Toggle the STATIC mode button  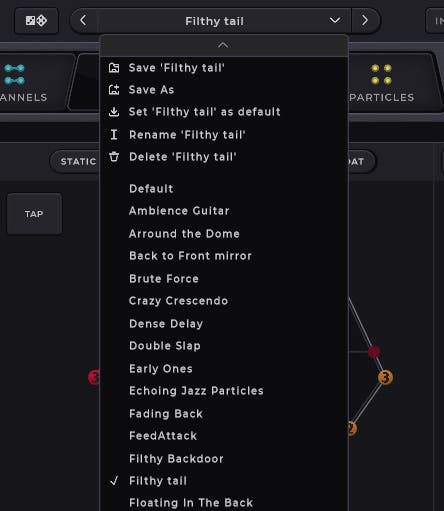tap(77, 162)
